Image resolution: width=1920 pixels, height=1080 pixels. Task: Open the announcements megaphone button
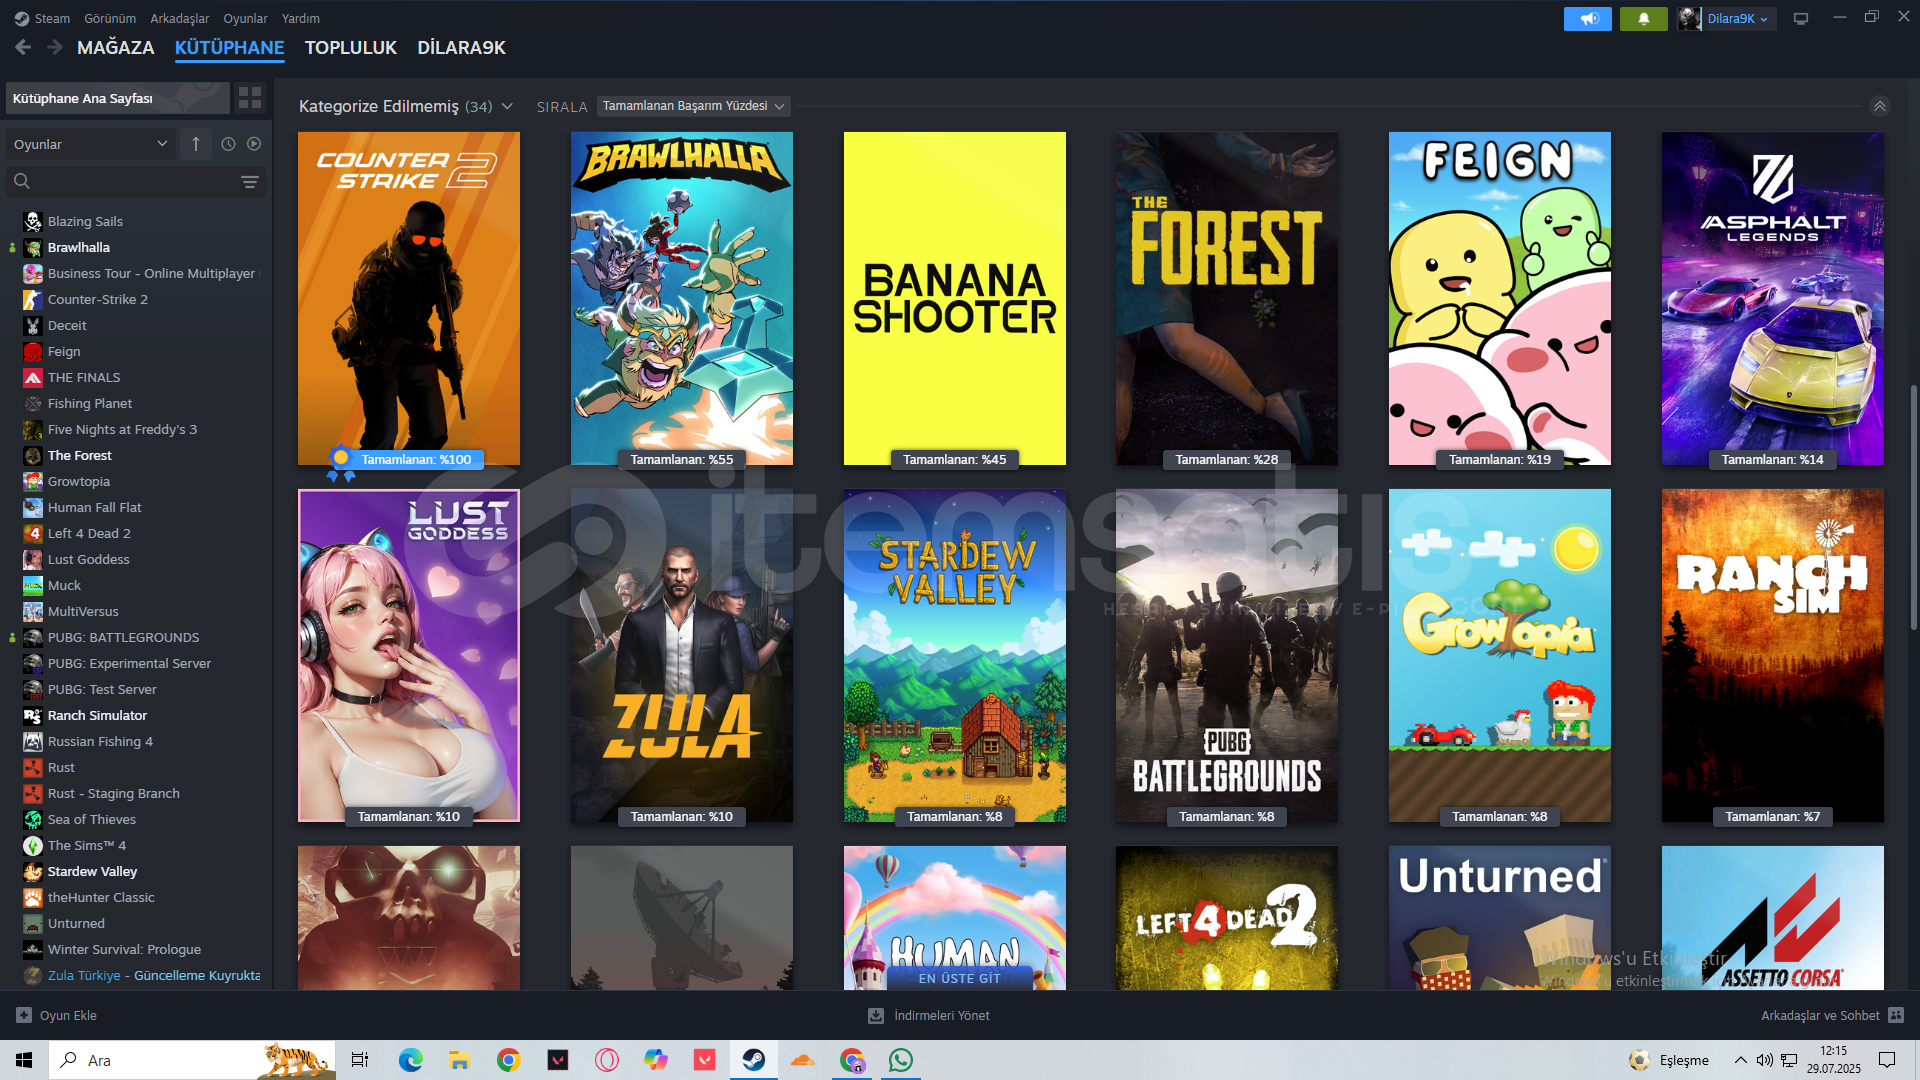coord(1587,19)
